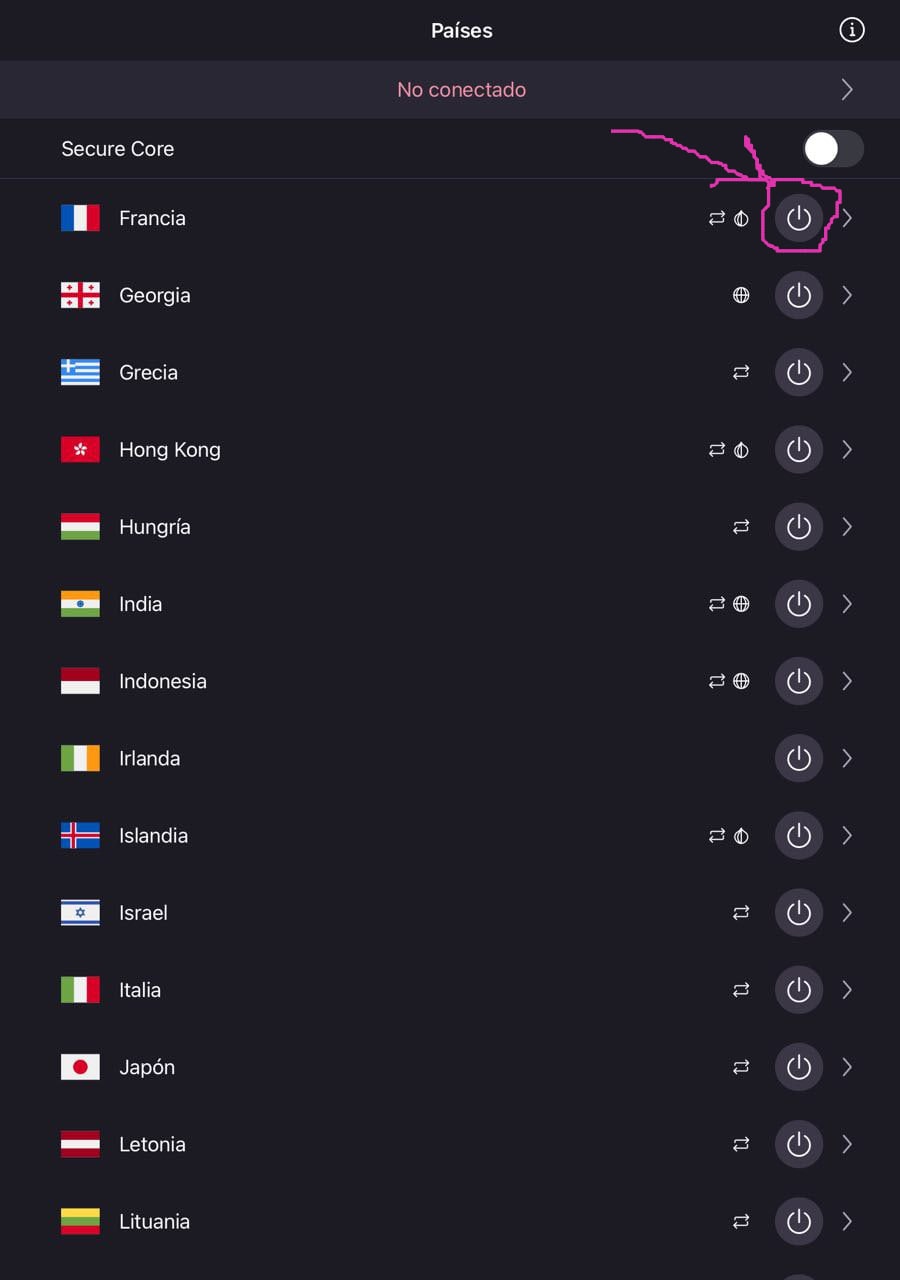Tap the Lituania country name
The image size is (900, 1280).
154,1221
